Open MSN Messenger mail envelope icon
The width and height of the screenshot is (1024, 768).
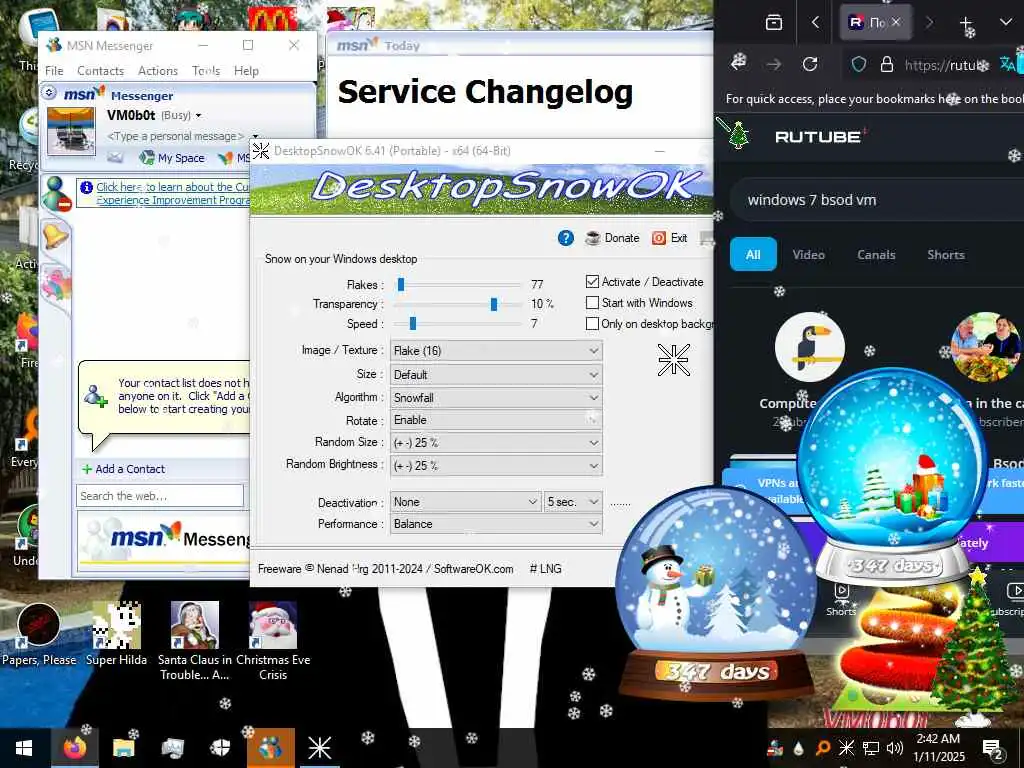pyautogui.click(x=115, y=157)
